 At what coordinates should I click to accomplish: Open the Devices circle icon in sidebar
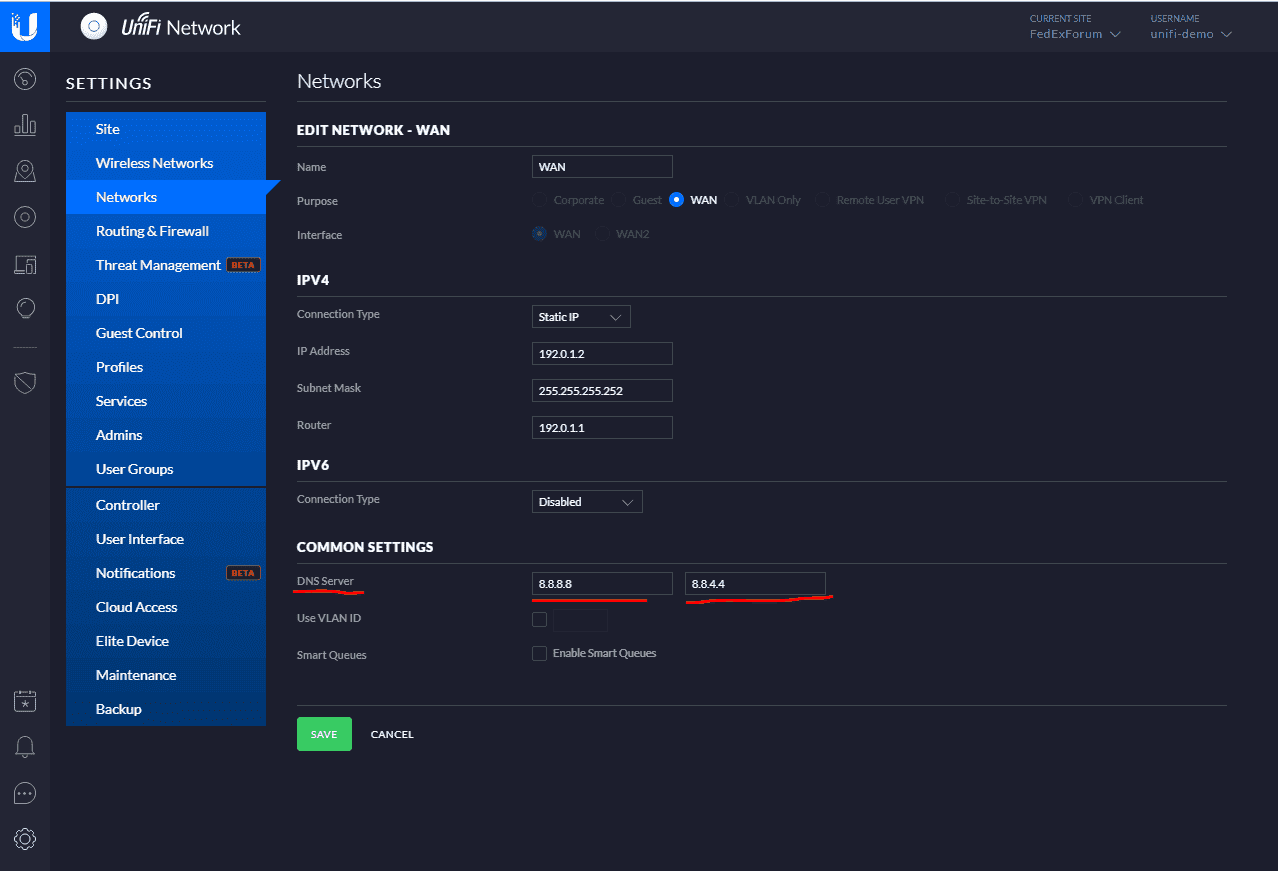click(25, 217)
